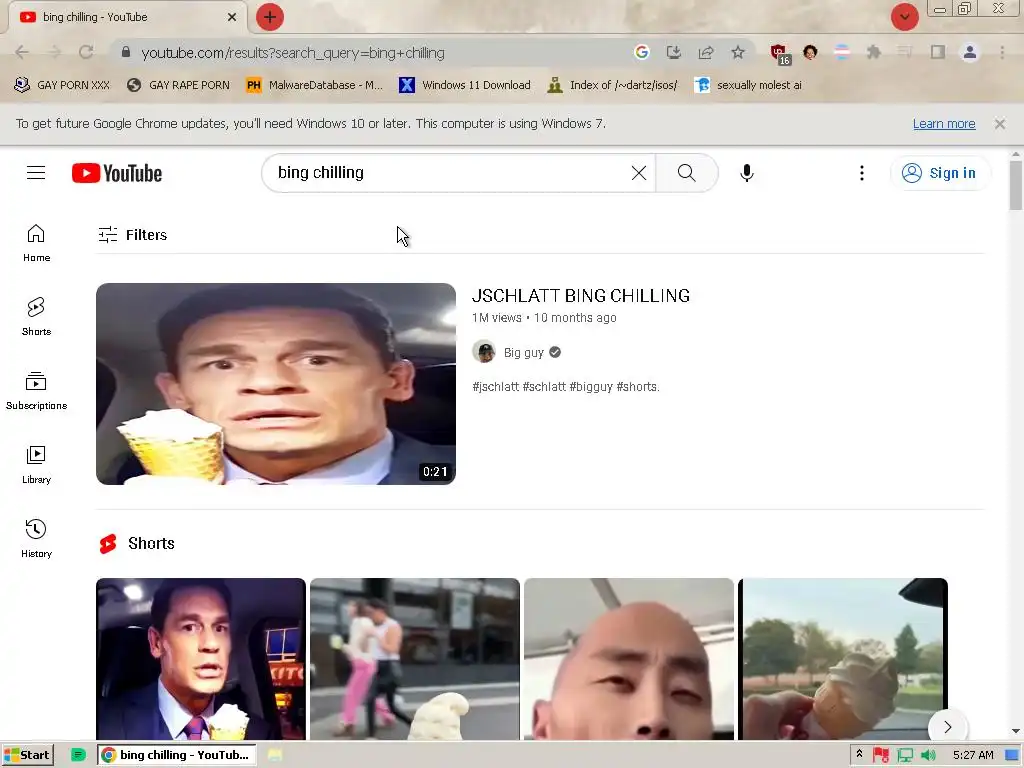Share this page using the share icon
The height and width of the screenshot is (768, 1024).
click(705, 52)
